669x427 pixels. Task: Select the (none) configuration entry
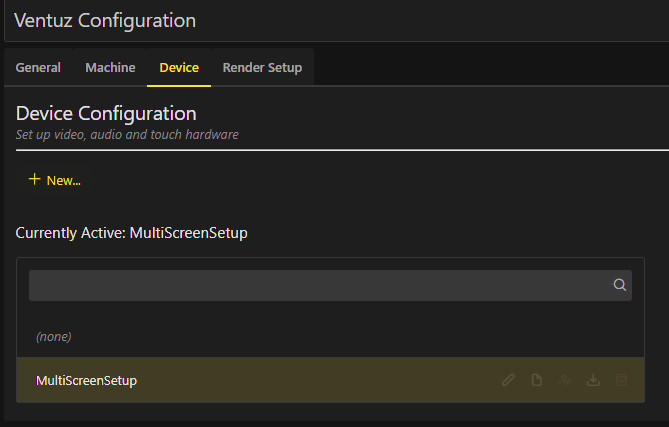tap(54, 337)
